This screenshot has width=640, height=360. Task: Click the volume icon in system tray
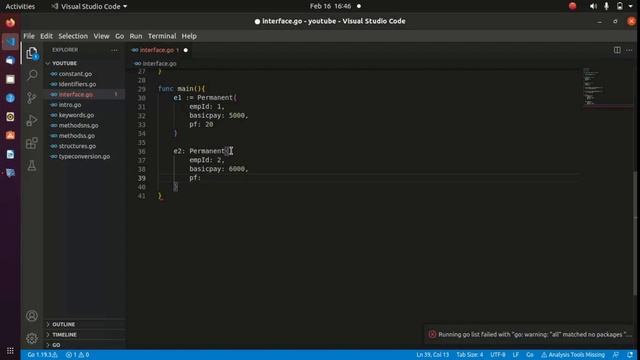click(x=593, y=6)
